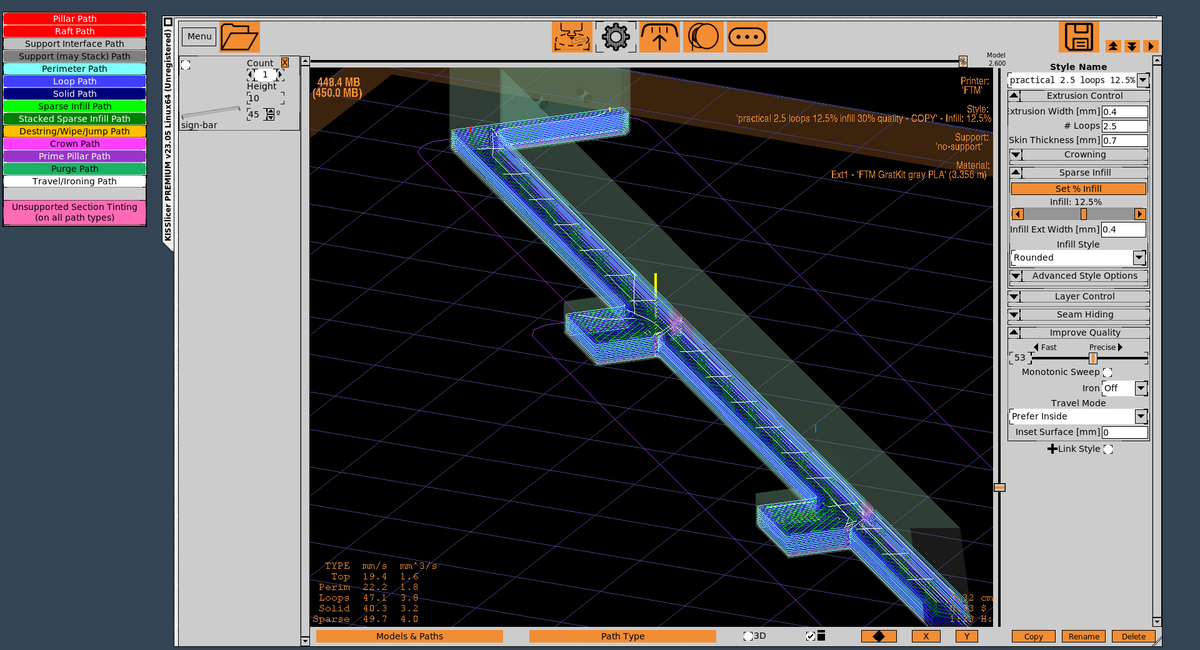Image resolution: width=1200 pixels, height=650 pixels.
Task: Click the Unsupported Section Tinting legend entry
Action: pos(75,212)
